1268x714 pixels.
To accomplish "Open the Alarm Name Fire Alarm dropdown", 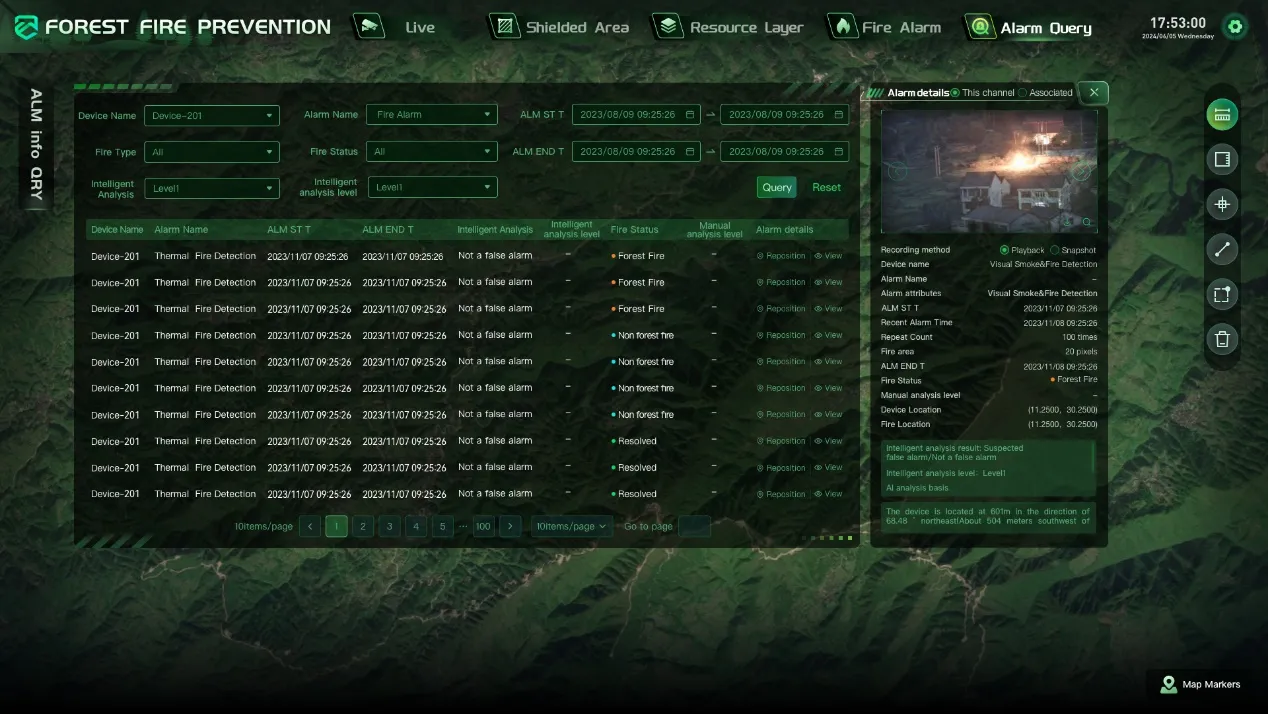I will 431,115.
